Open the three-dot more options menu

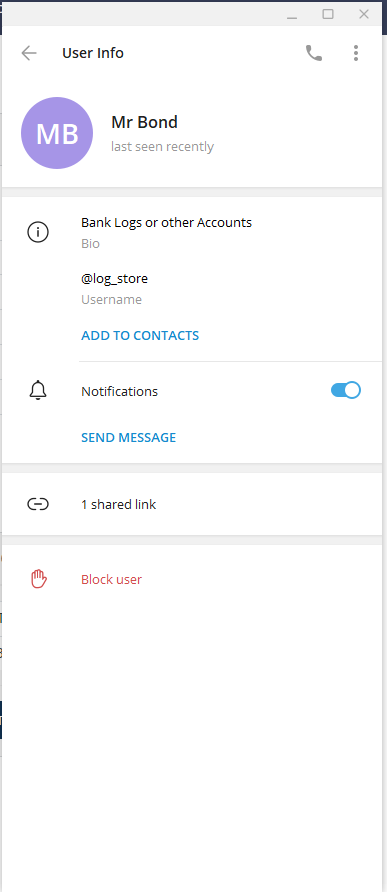coord(356,53)
